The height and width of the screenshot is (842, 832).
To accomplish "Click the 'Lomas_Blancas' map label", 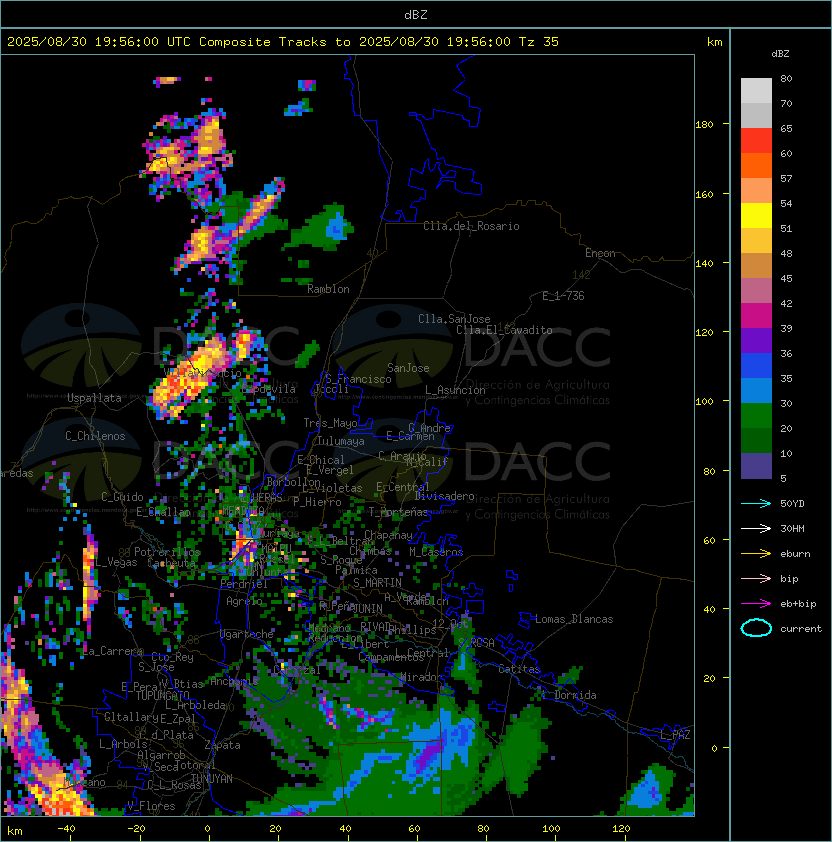I will pyautogui.click(x=574, y=619).
